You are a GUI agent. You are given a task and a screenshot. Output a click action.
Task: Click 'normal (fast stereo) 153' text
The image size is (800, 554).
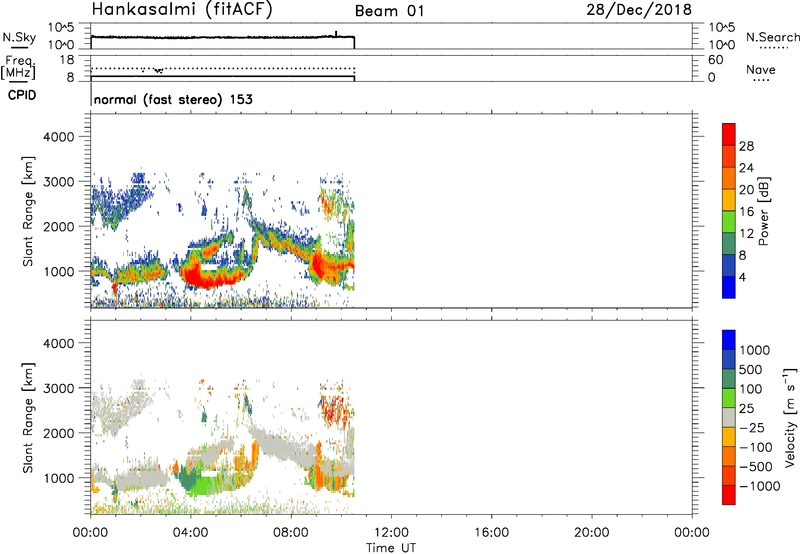tap(173, 99)
